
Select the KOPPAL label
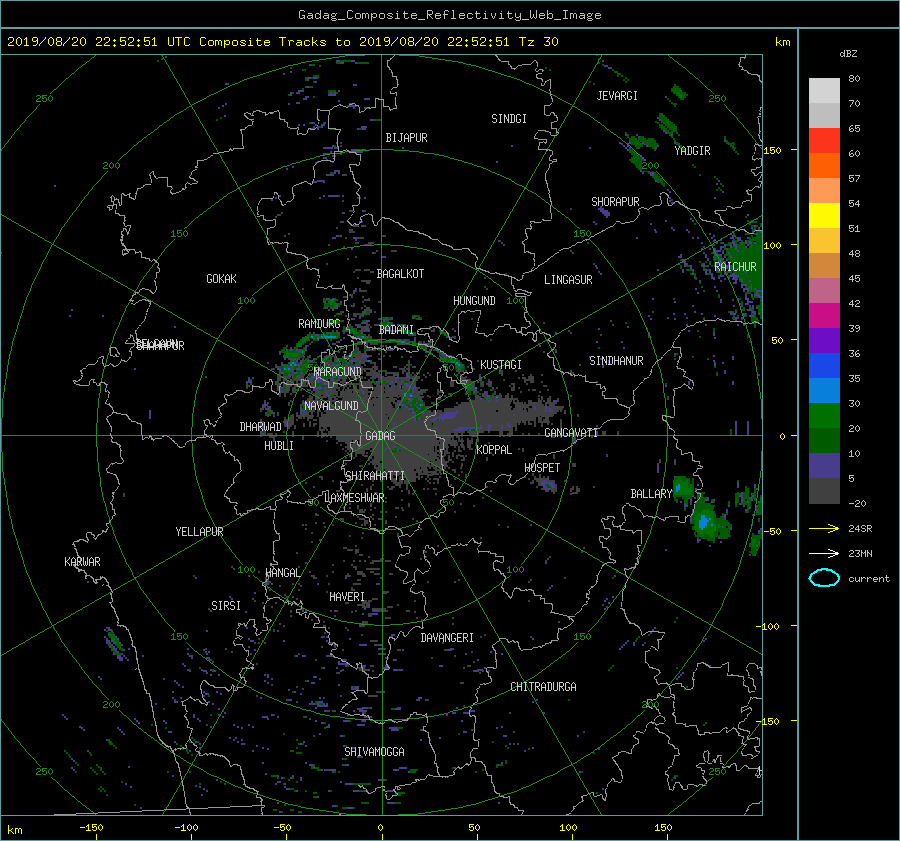tap(494, 449)
